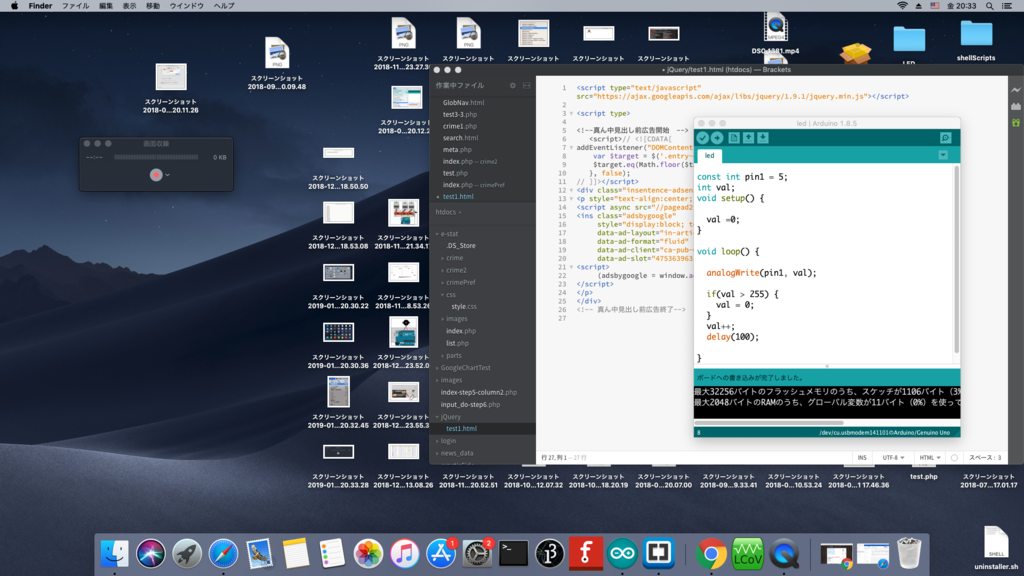This screenshot has width=1024, height=576.
Task: Open the Arduino Serial Monitor
Action: click(945, 138)
